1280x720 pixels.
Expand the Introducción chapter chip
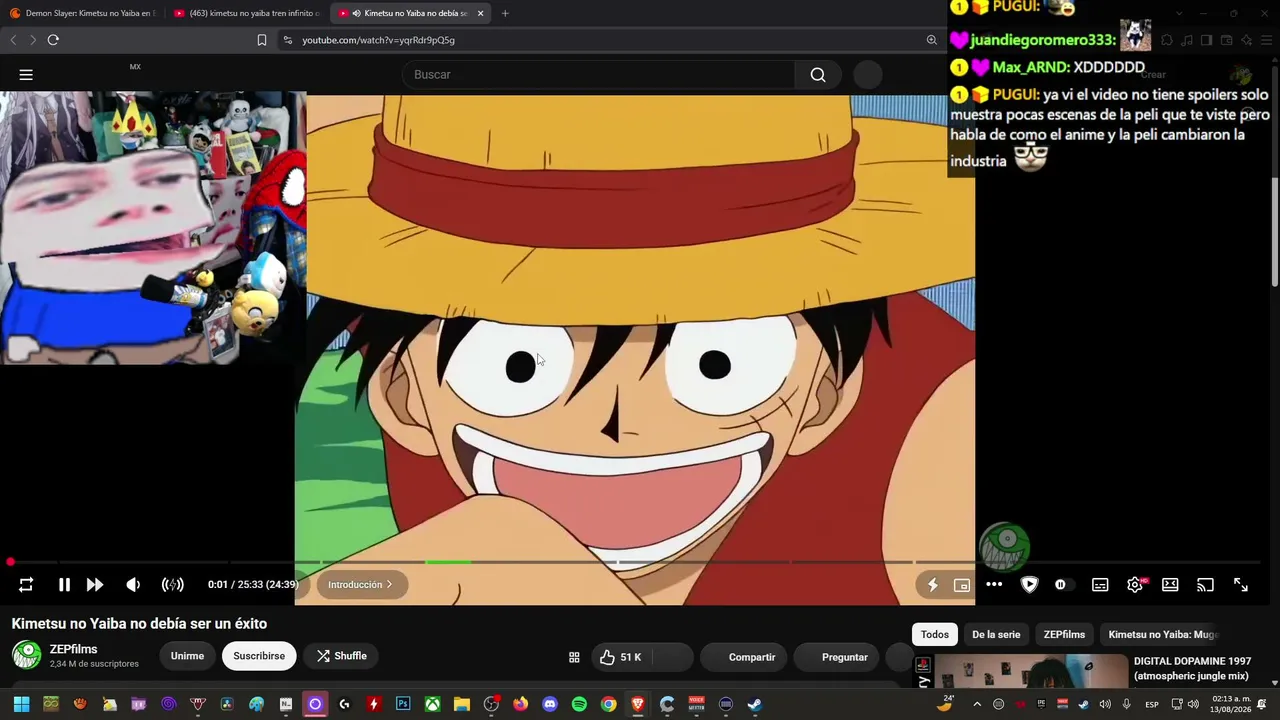click(x=361, y=585)
